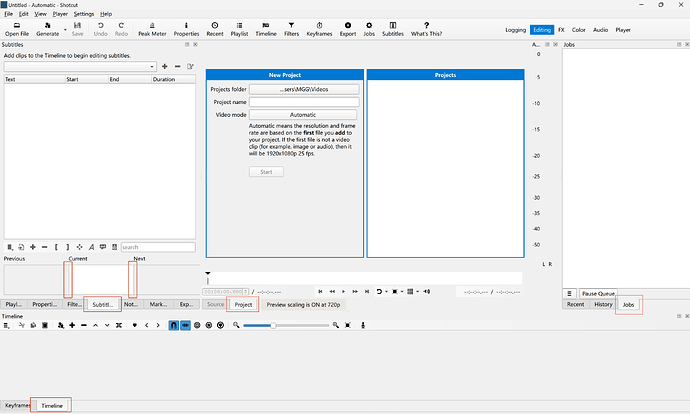Open the Subtitles toolbar icon
Screen dimensions: 690x414
pyautogui.click(x=393, y=29)
